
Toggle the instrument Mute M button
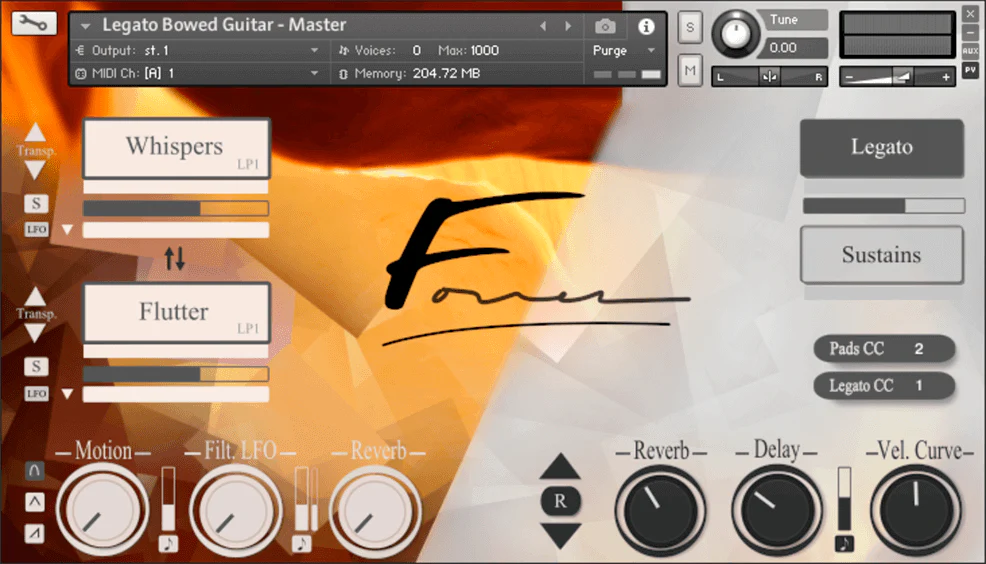pos(690,70)
